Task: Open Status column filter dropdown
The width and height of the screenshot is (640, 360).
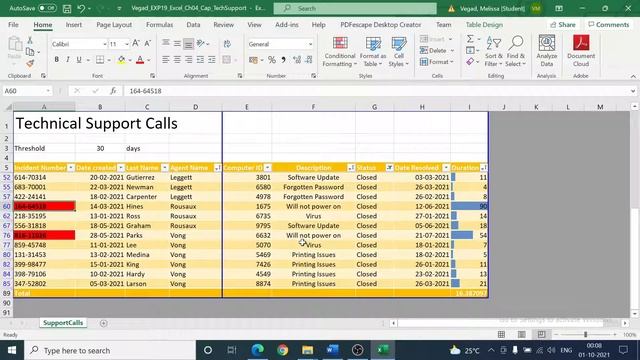Action: (389, 168)
